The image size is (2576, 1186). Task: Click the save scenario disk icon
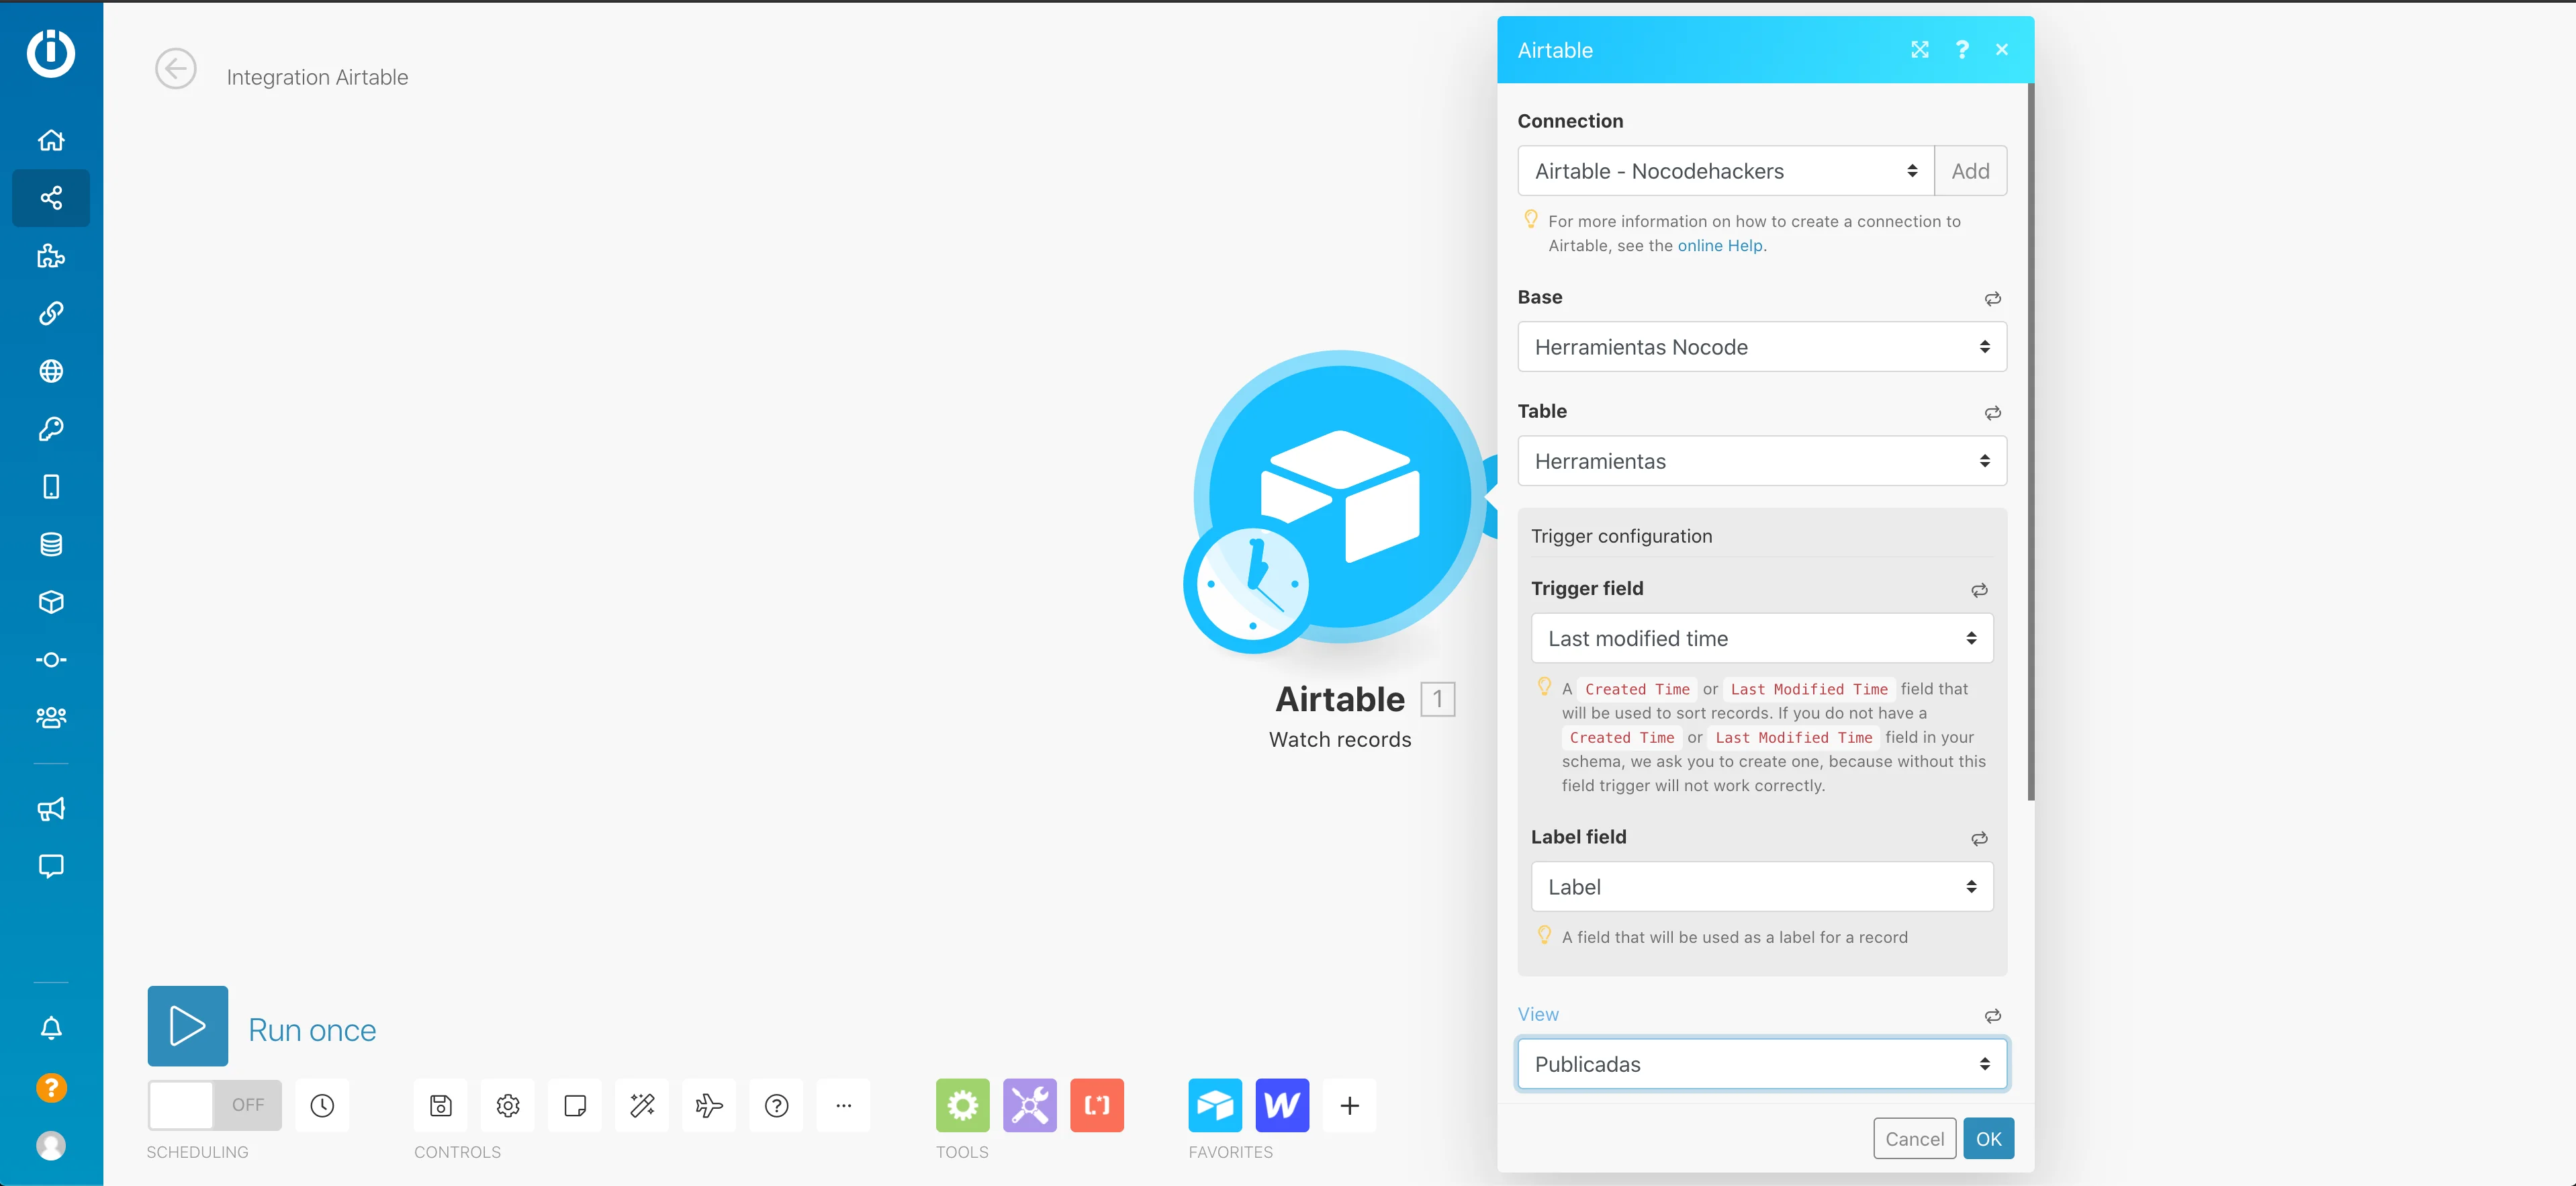[441, 1105]
